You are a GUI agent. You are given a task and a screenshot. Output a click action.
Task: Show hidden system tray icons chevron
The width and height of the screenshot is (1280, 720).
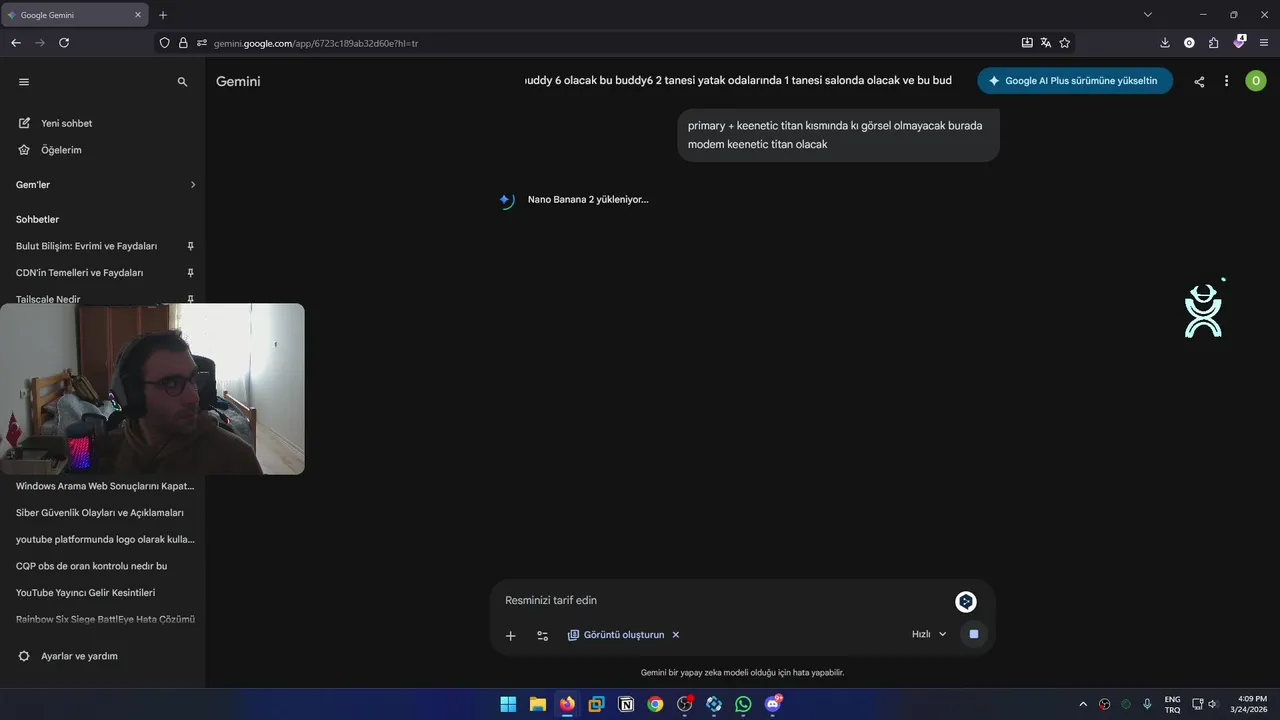tap(1083, 704)
